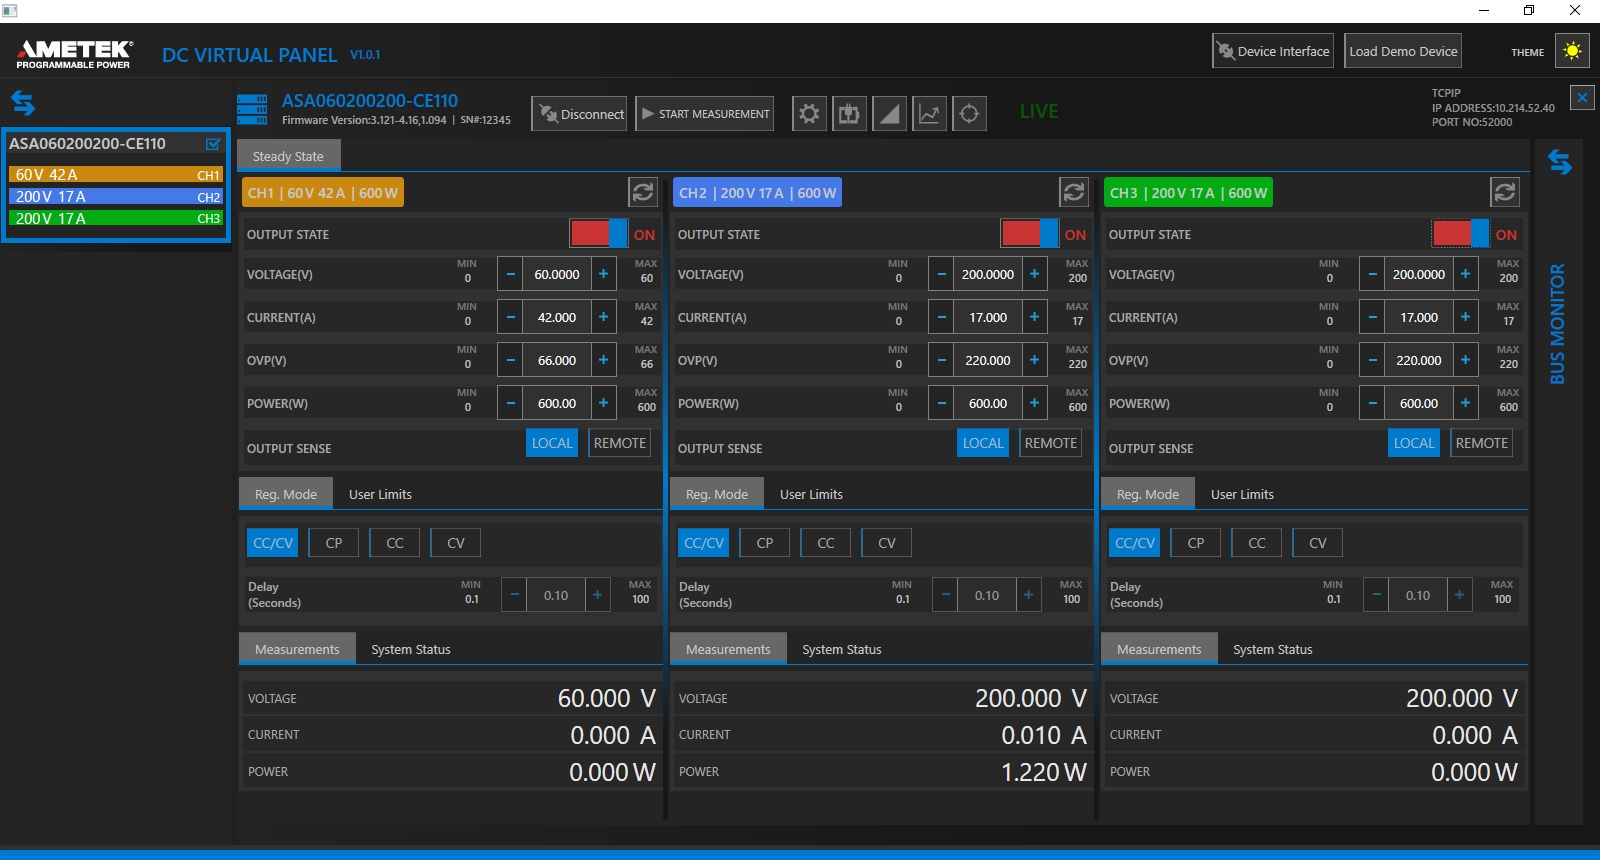Select CH3 Reg. Mode tab
The width and height of the screenshot is (1600, 860).
click(x=1148, y=494)
